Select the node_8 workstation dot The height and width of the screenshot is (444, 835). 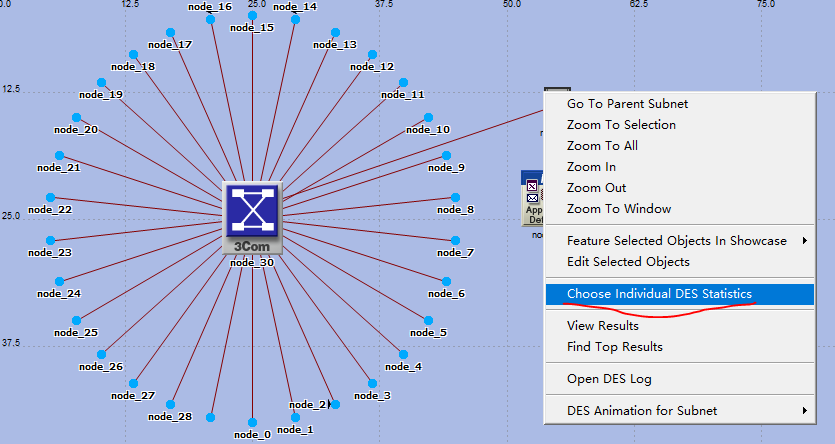tap(456, 198)
